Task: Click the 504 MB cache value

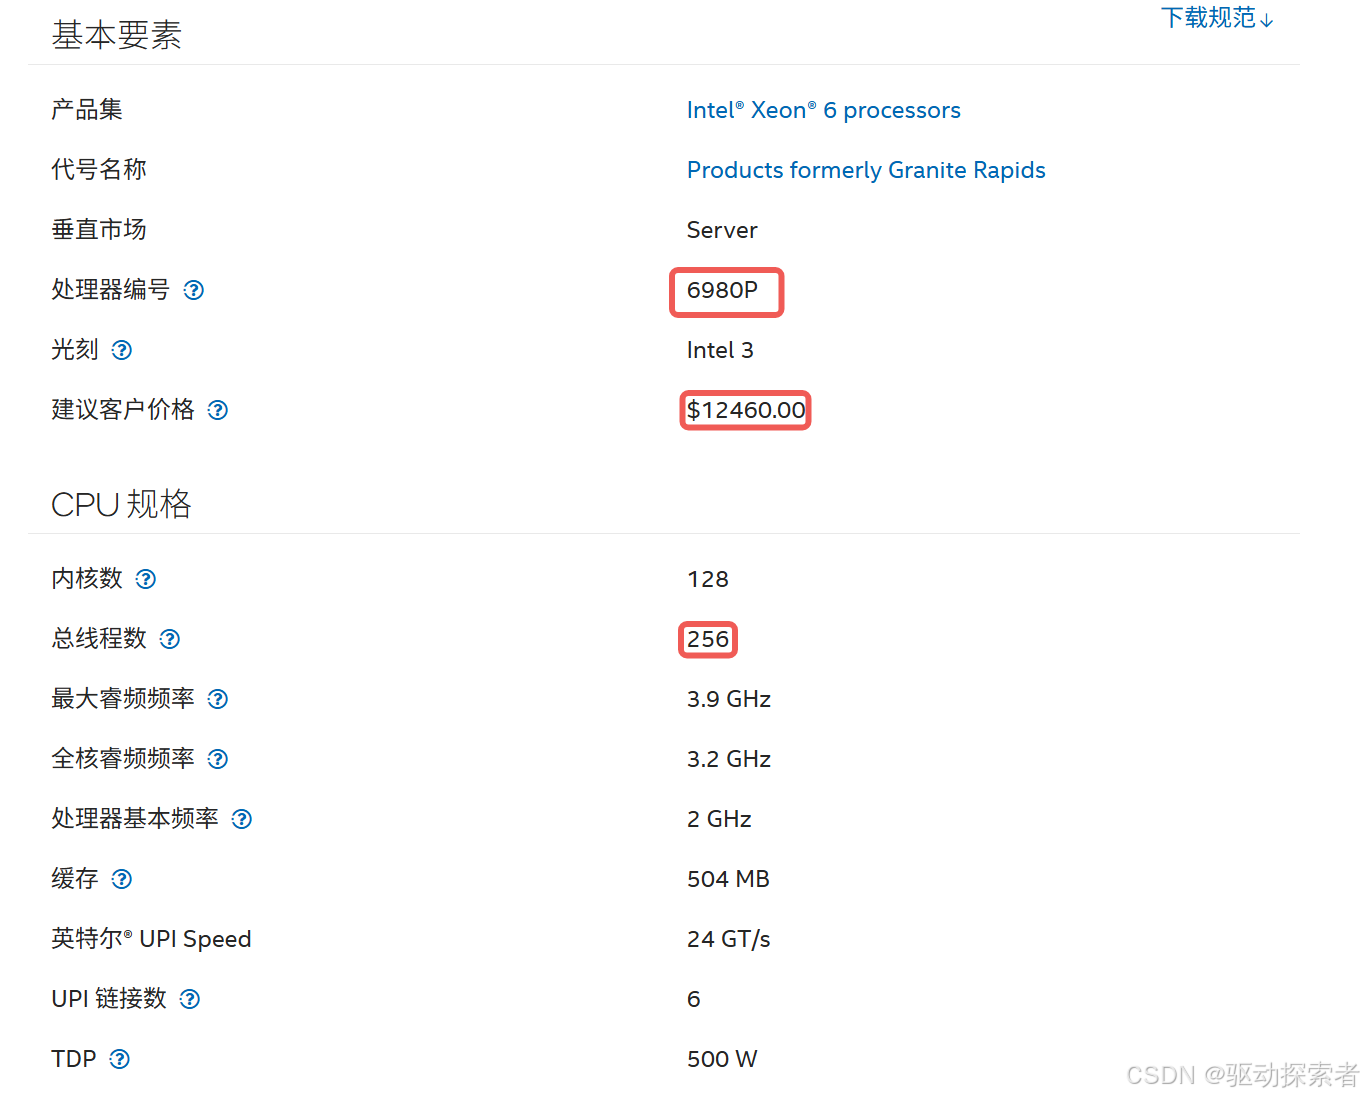Action: click(x=728, y=879)
